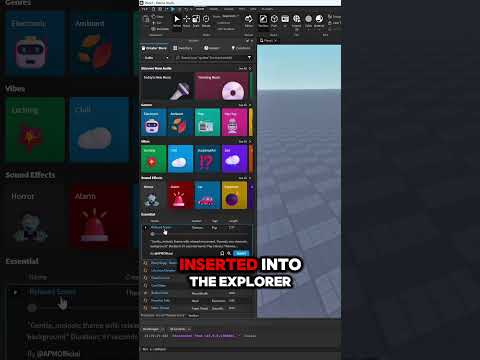Screen dimensions: 480x360
Task: Click See All next to Genres
Action: coord(243,105)
